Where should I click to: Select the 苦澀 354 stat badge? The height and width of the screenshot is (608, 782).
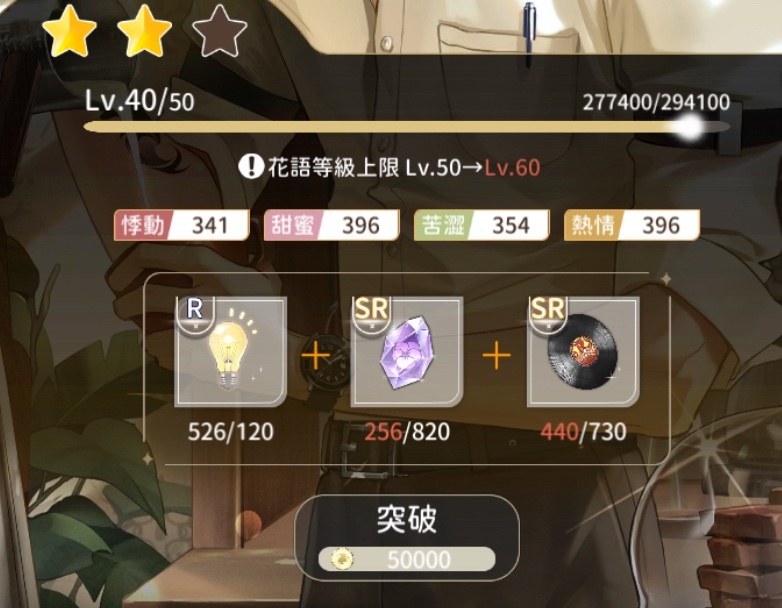pos(482,225)
